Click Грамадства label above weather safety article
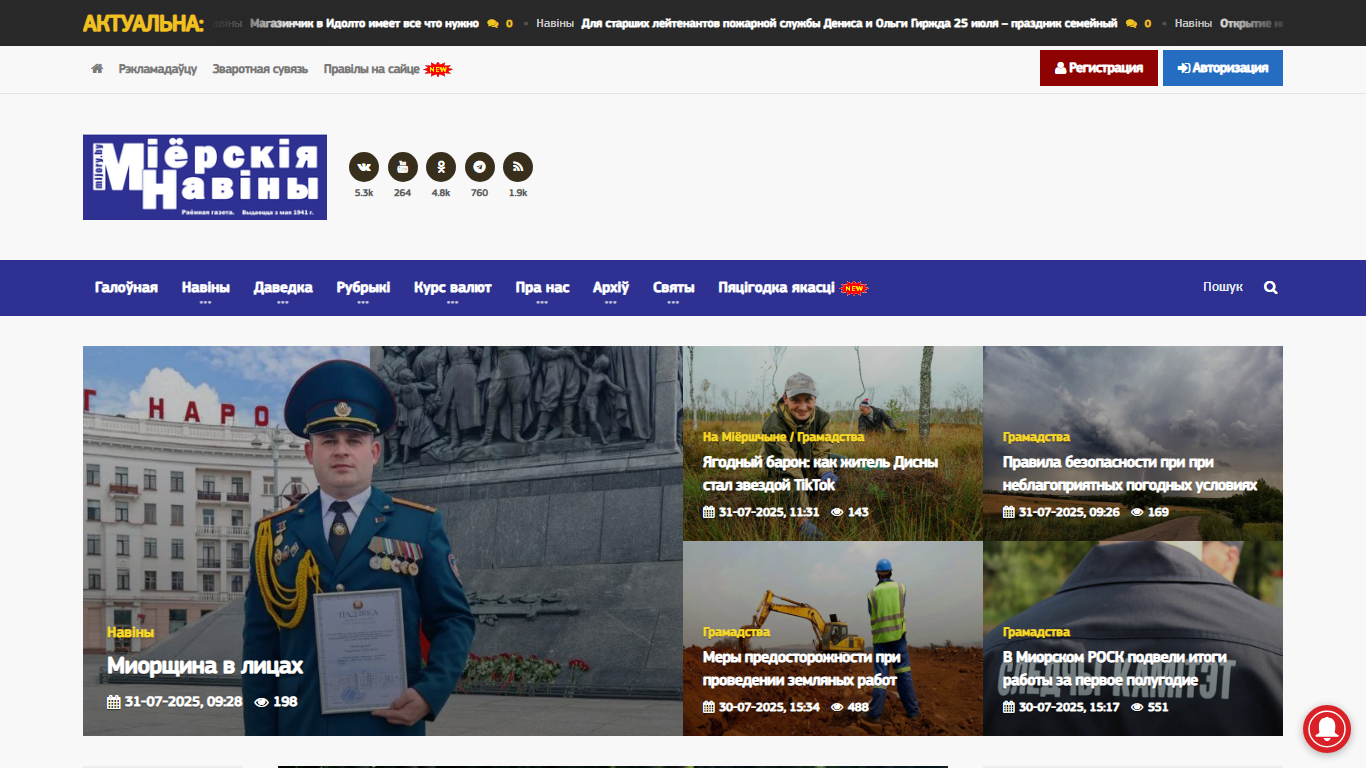The height and width of the screenshot is (768, 1366). 1036,437
